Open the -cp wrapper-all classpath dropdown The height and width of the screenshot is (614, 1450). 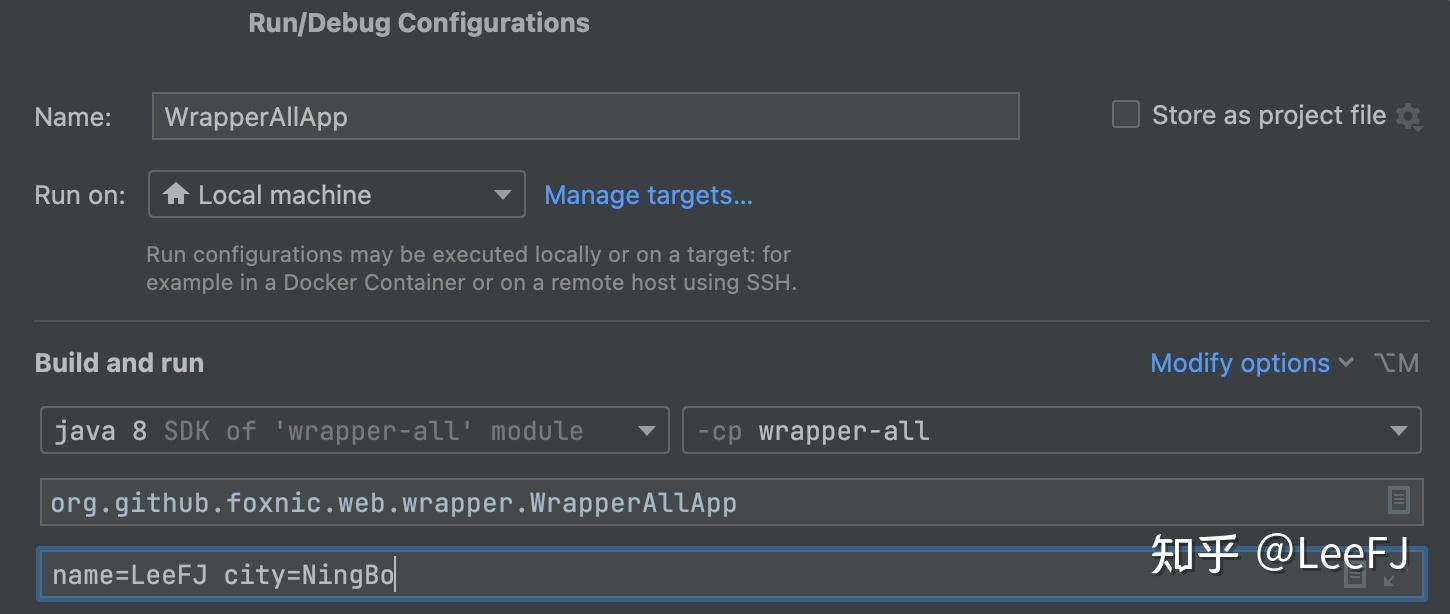click(1398, 431)
